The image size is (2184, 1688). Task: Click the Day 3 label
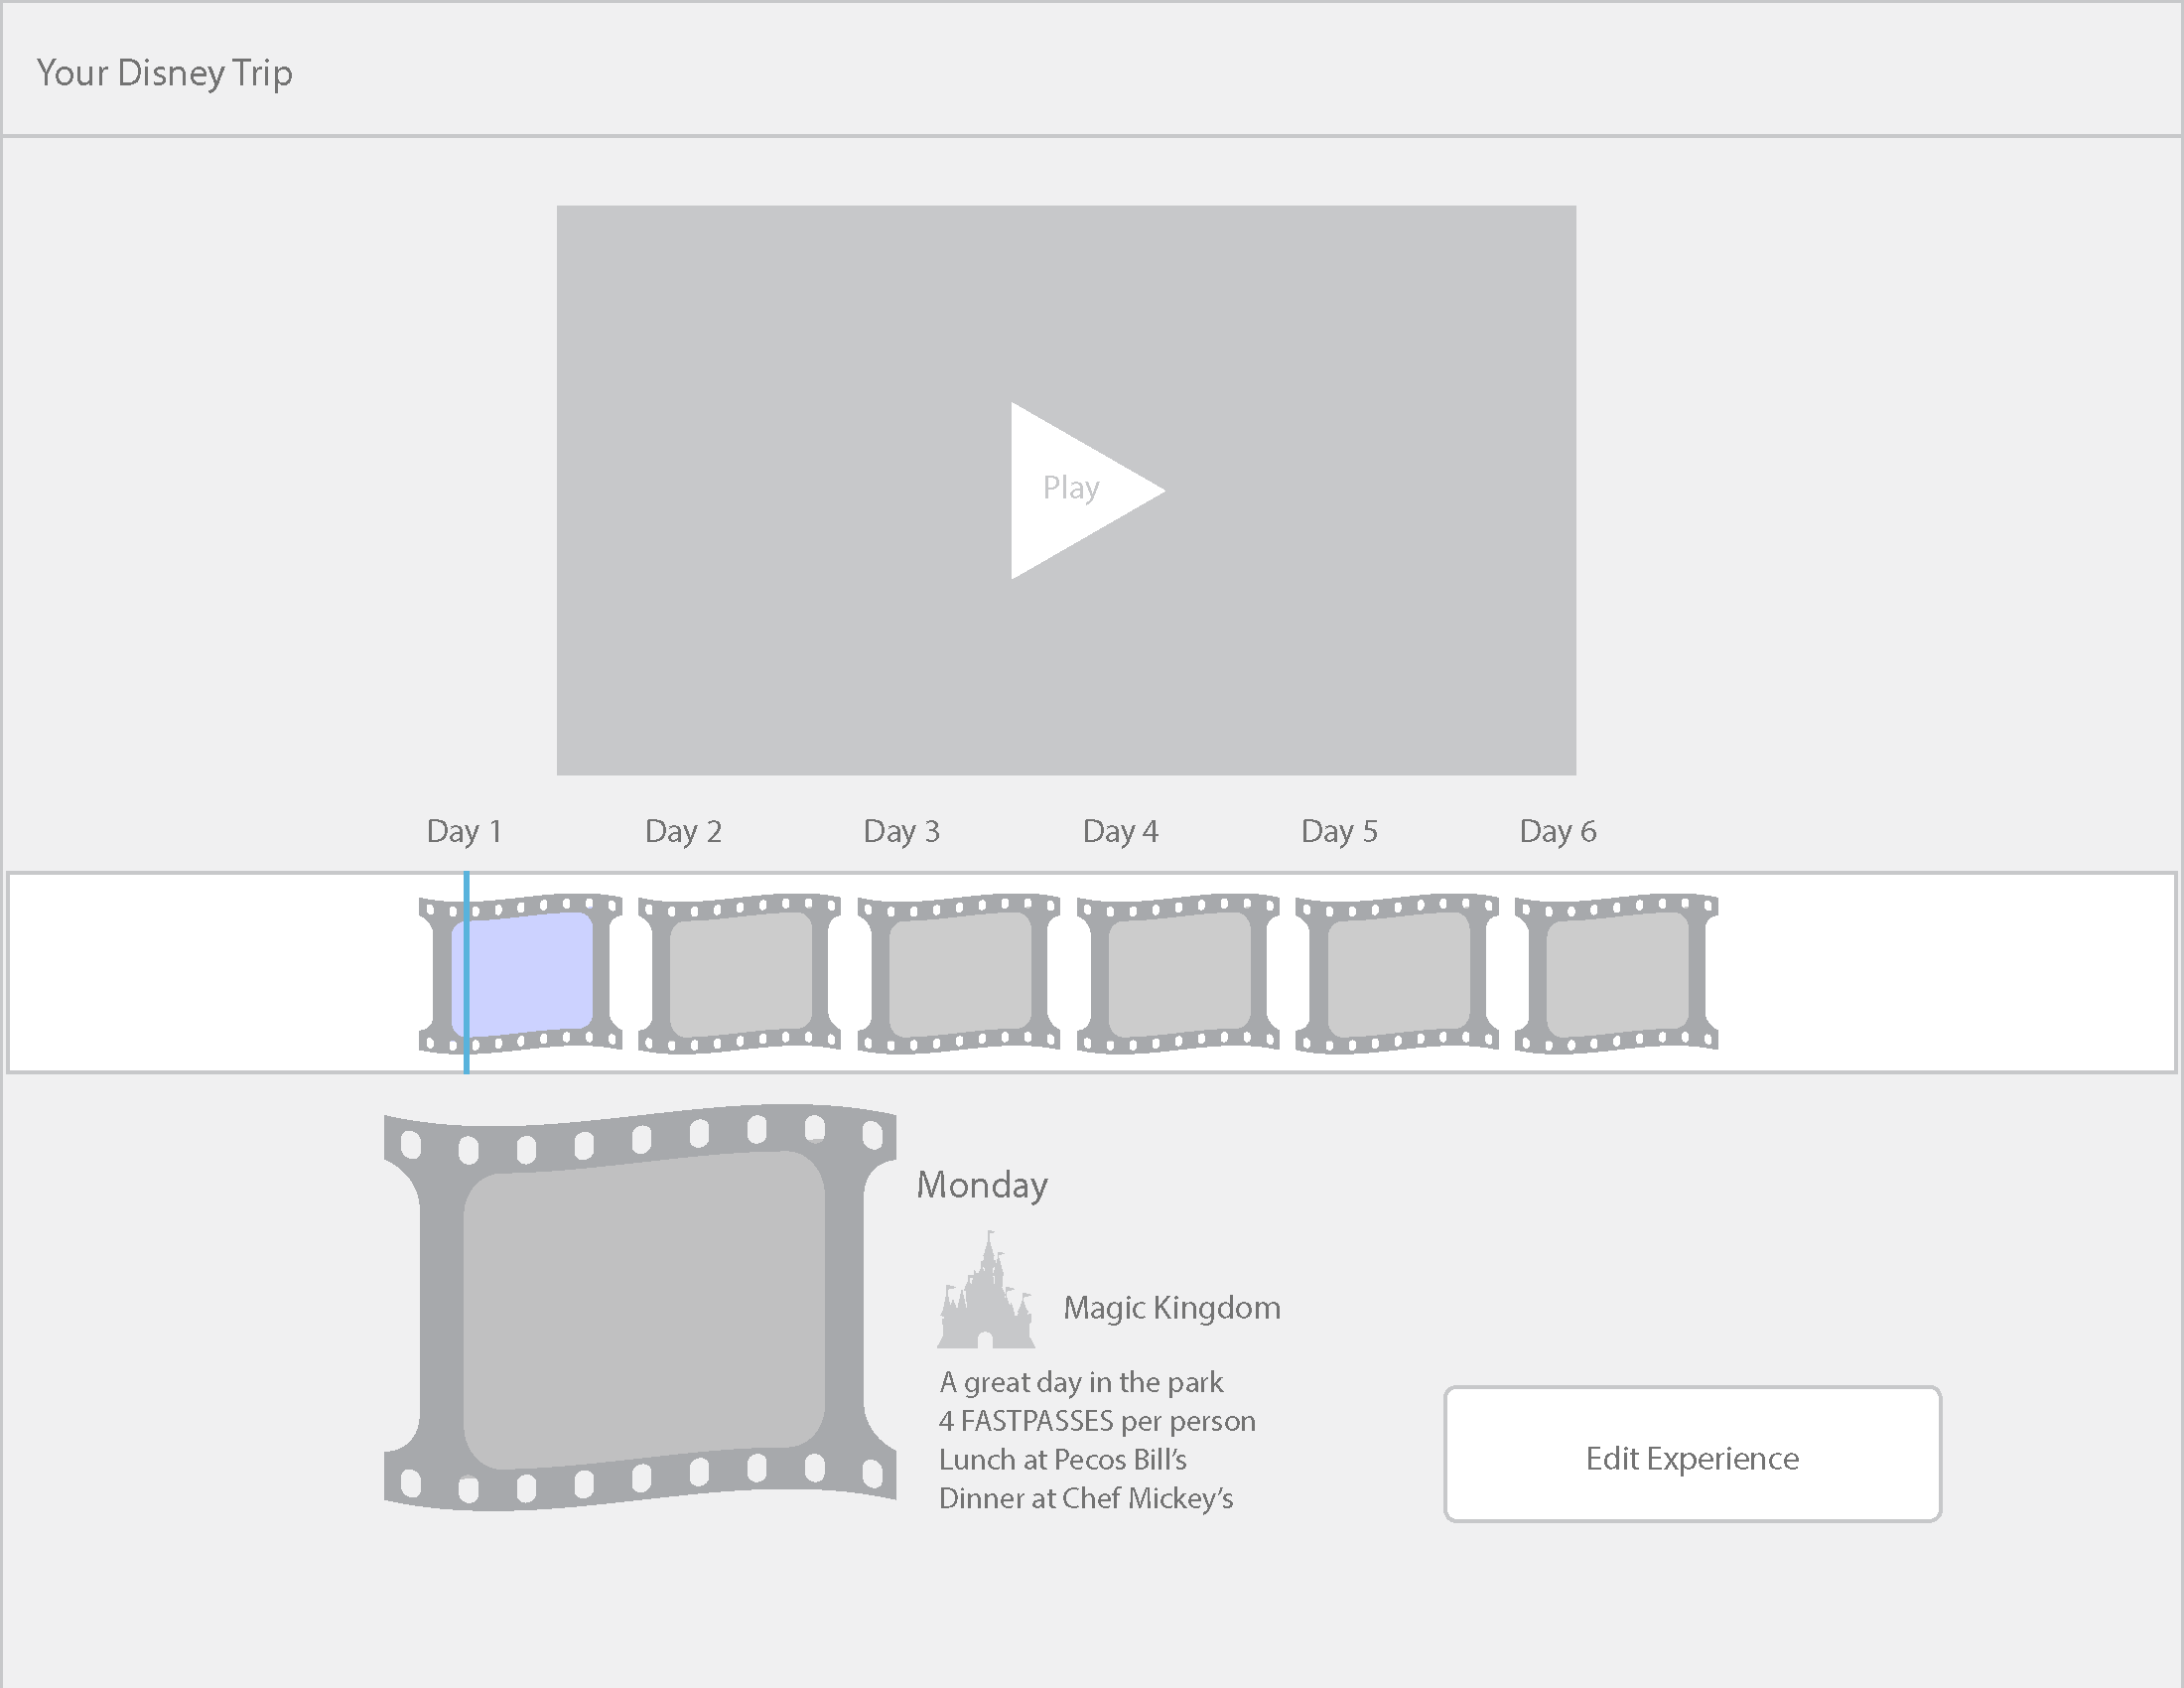[901, 831]
